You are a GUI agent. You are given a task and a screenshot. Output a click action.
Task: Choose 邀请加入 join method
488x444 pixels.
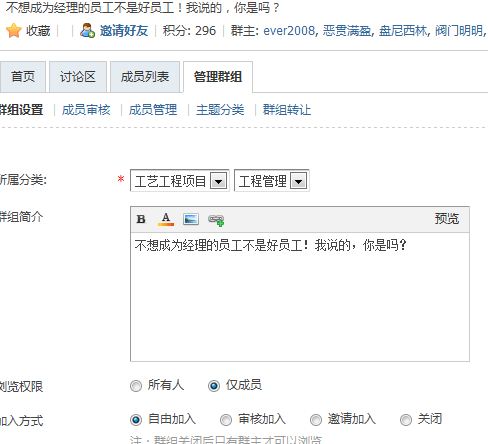316,420
